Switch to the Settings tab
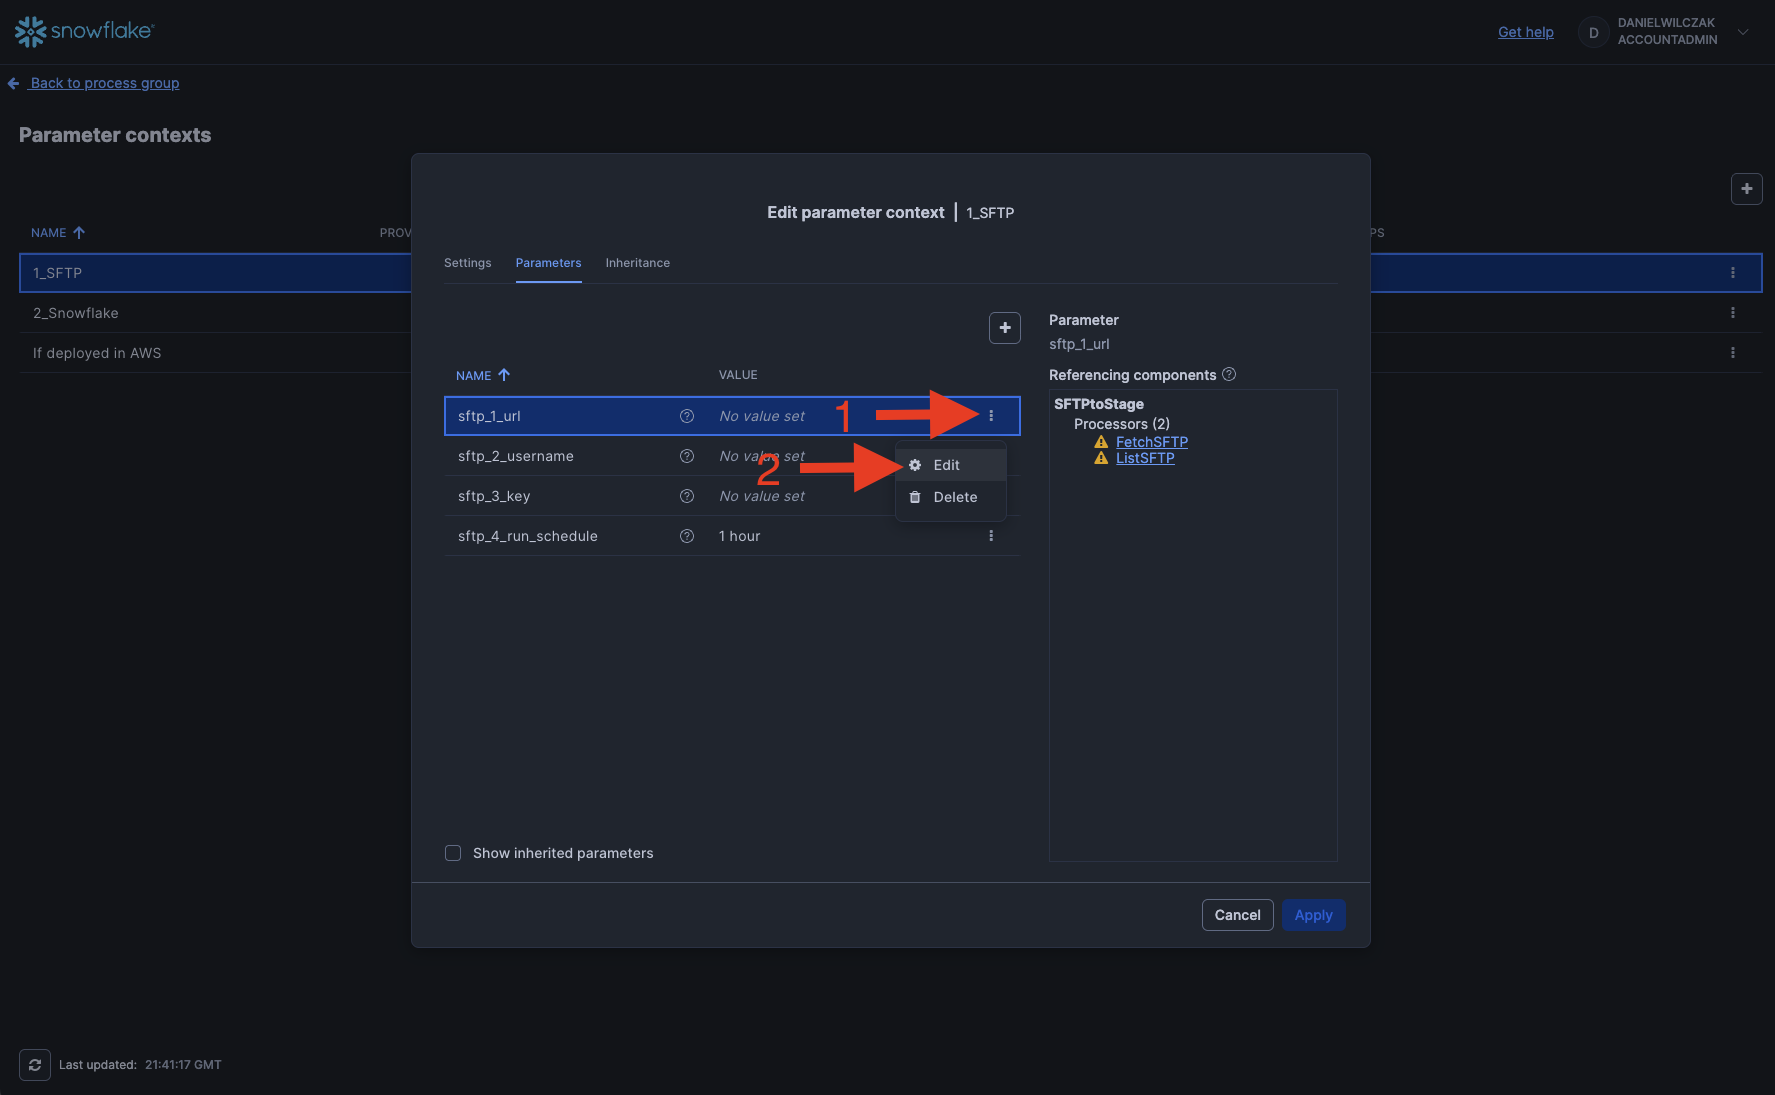The width and height of the screenshot is (1775, 1095). click(x=467, y=263)
